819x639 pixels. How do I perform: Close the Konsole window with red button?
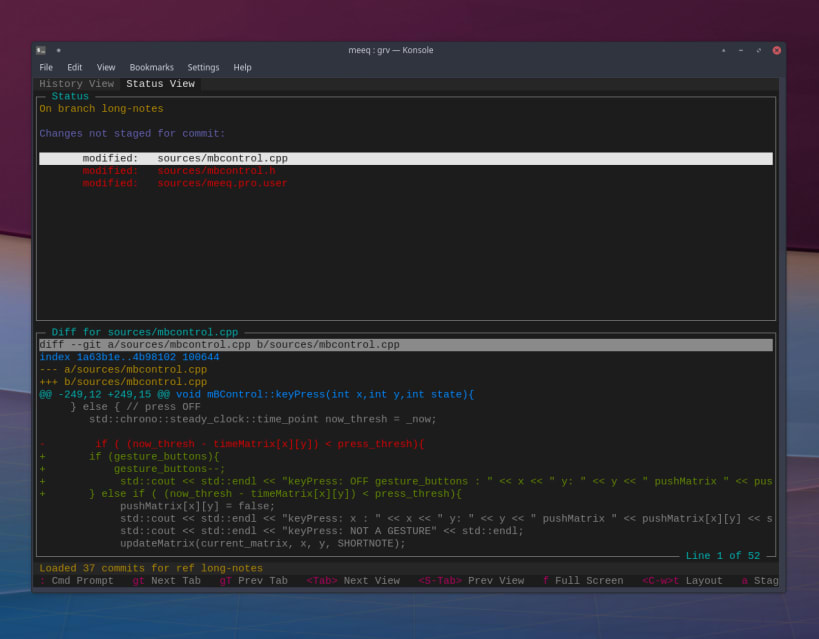tap(777, 50)
